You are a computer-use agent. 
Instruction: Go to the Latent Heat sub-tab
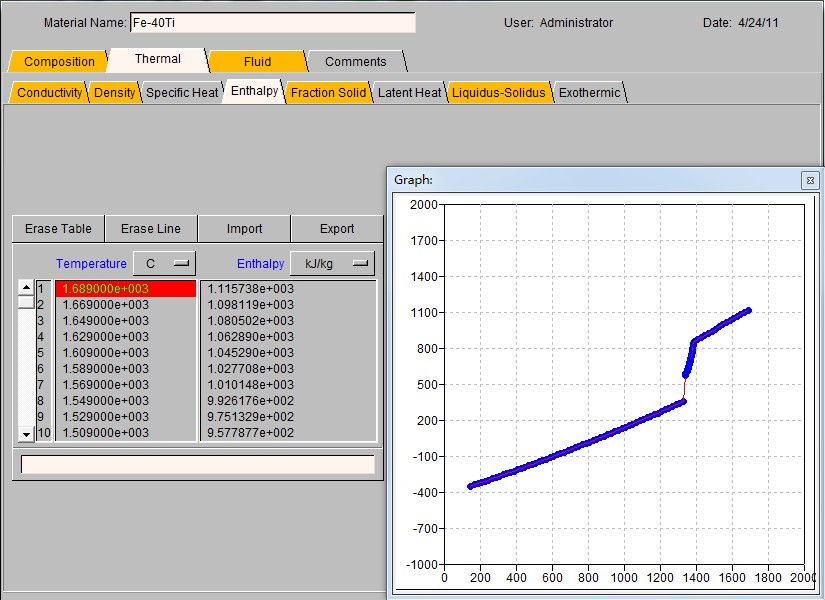(x=409, y=93)
